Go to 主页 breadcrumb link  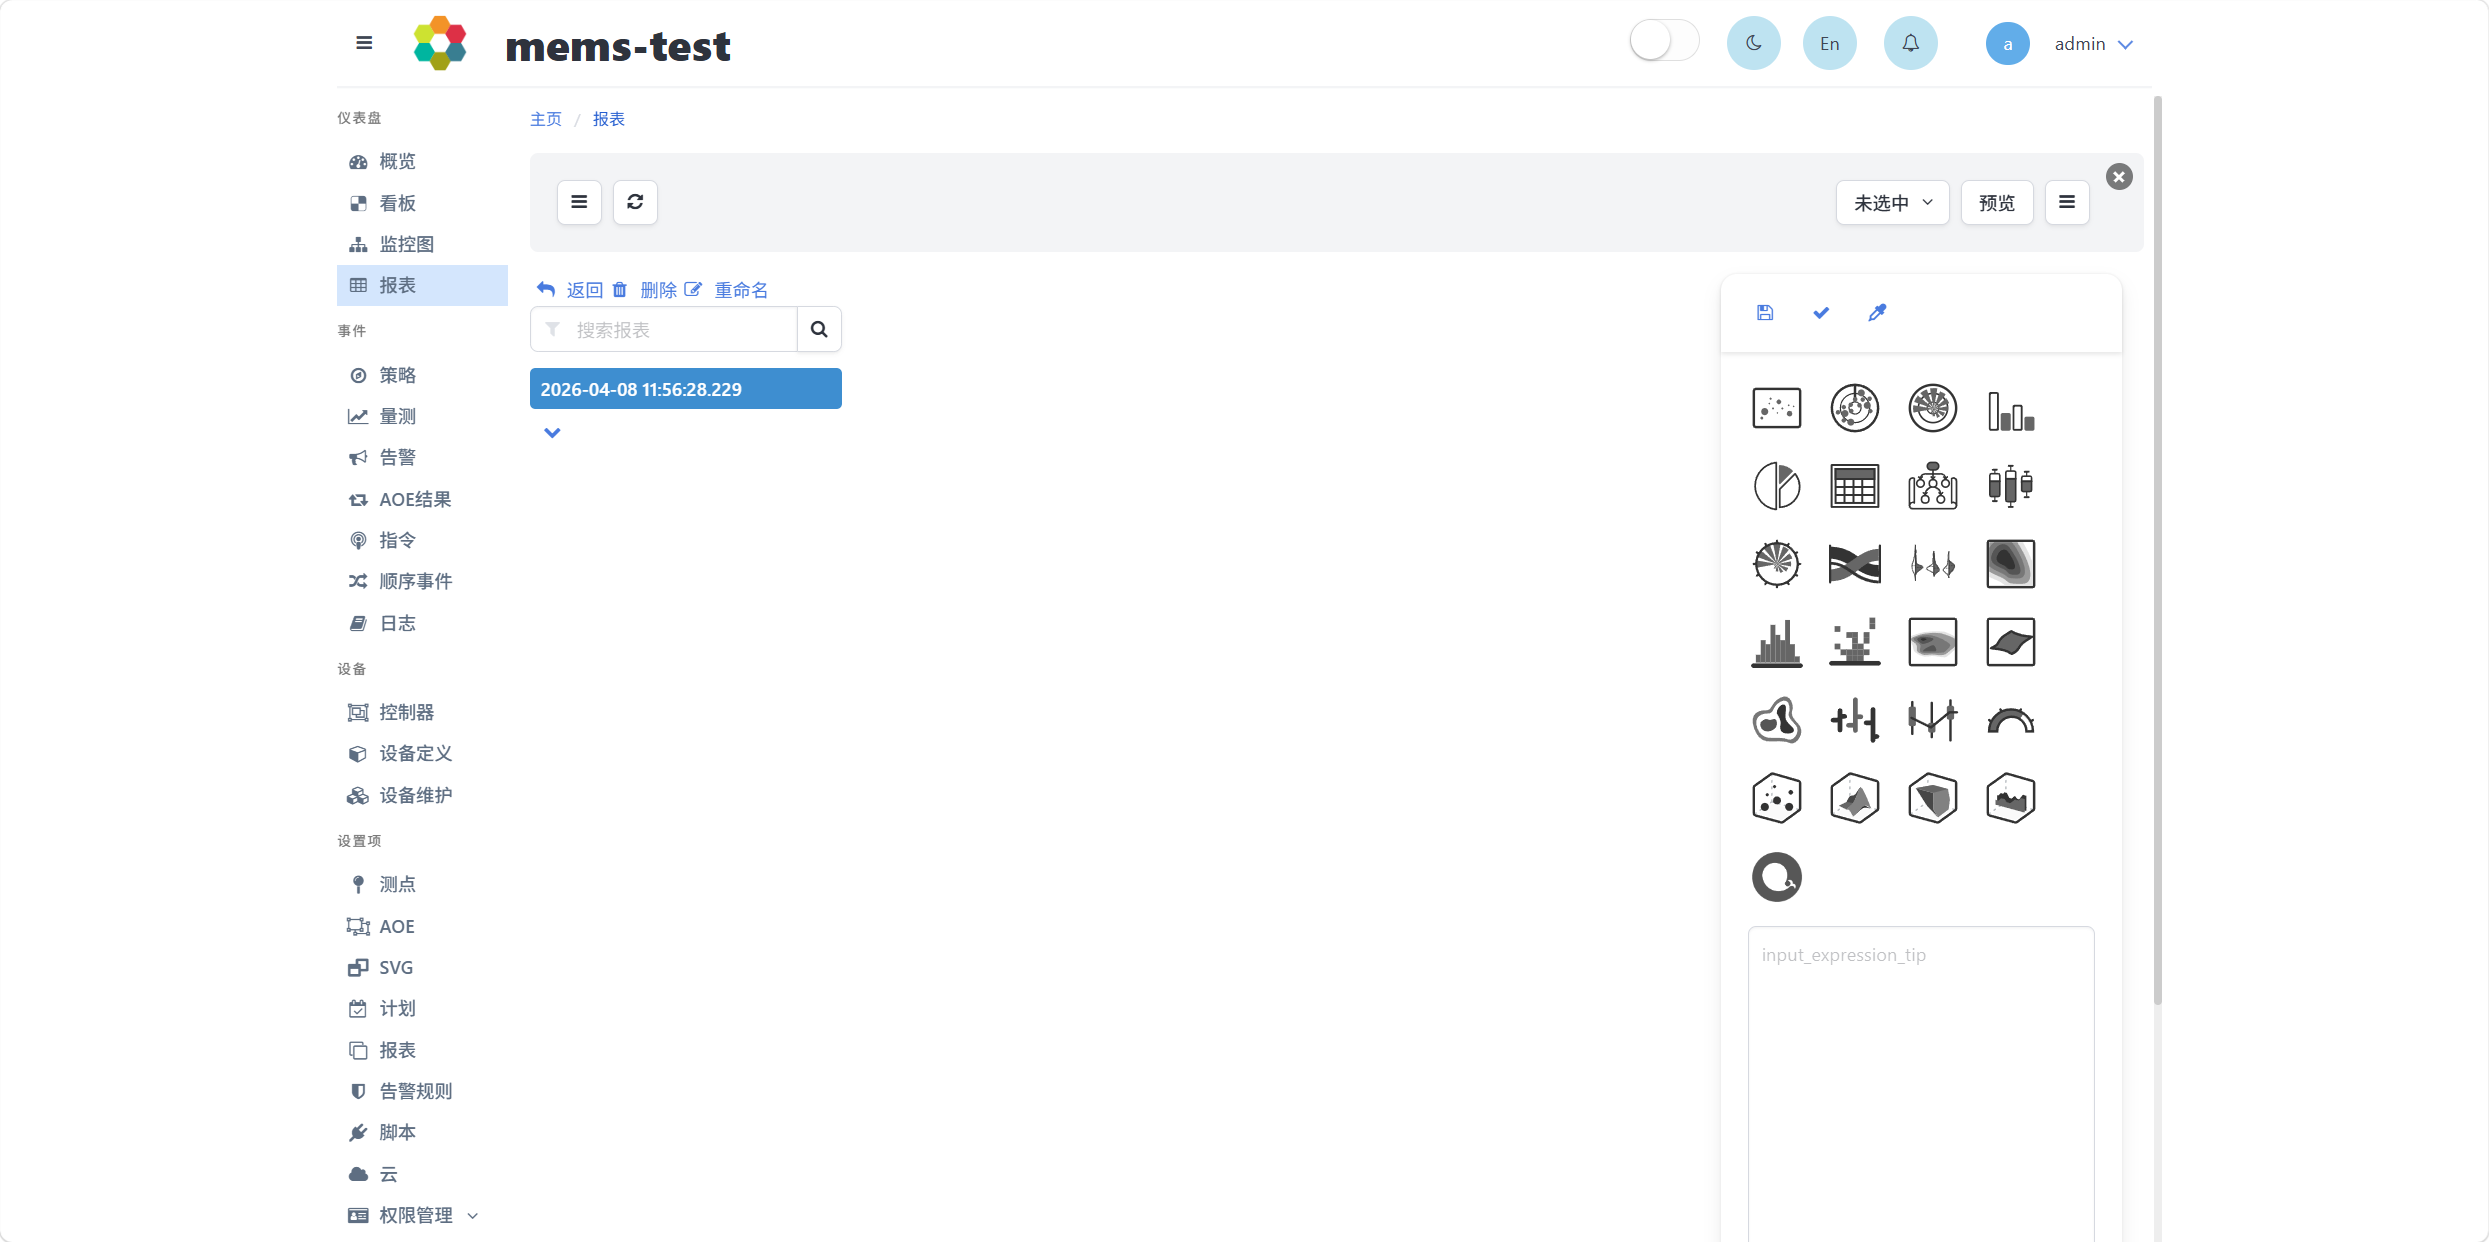pos(546,119)
